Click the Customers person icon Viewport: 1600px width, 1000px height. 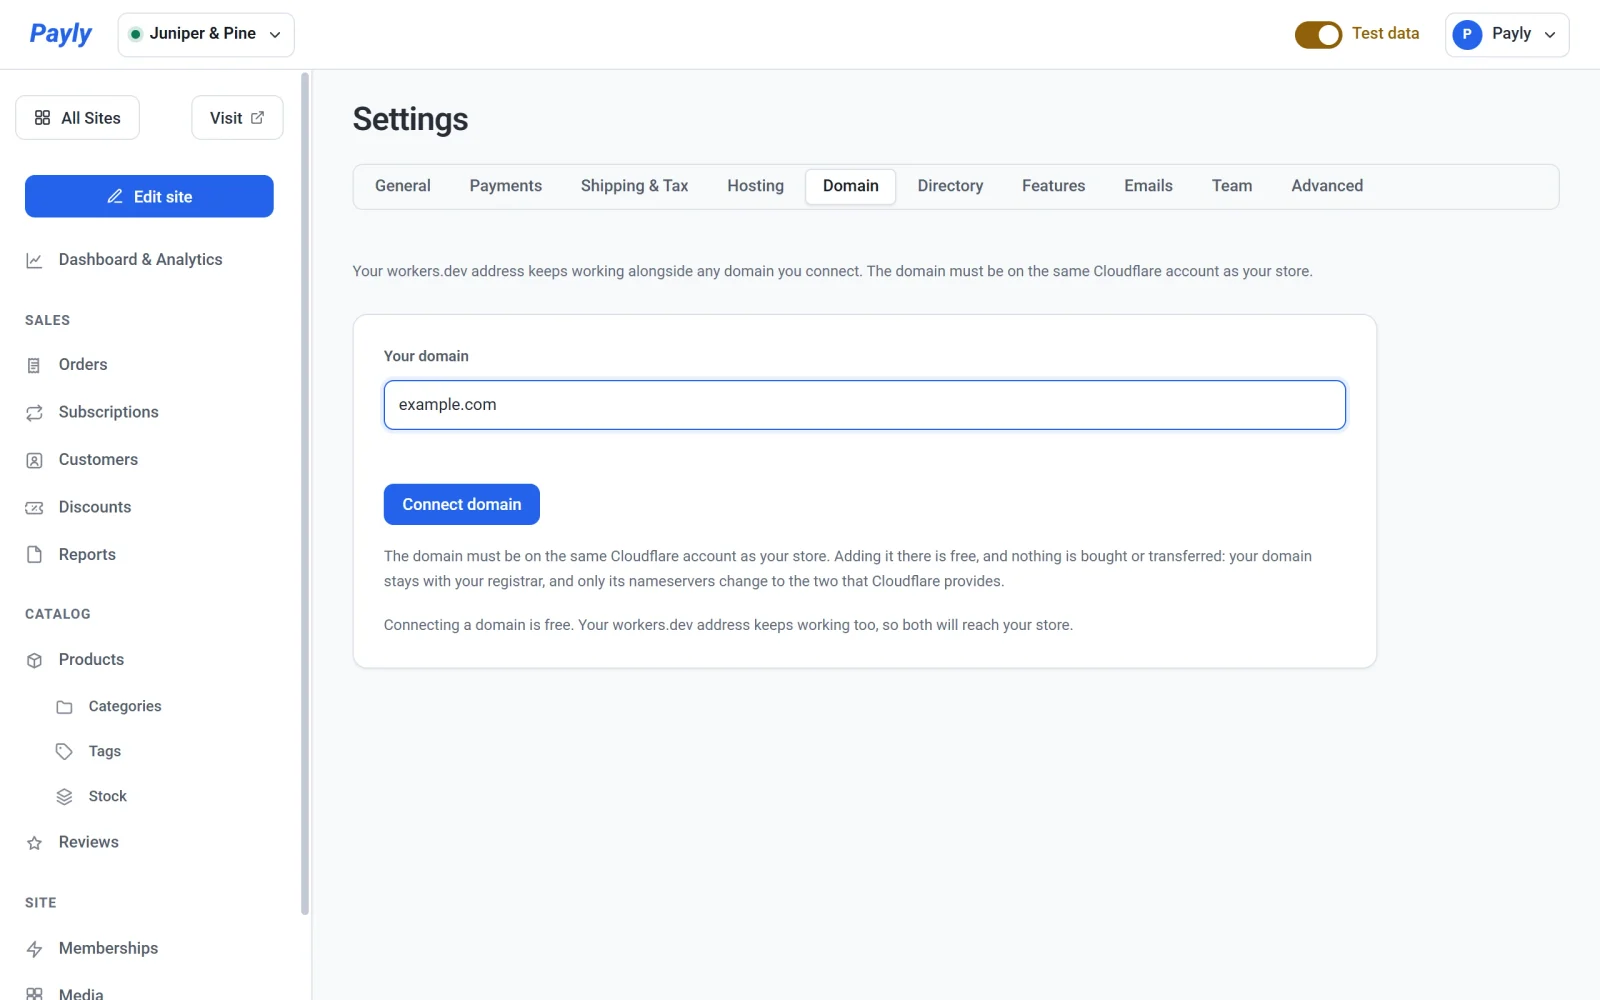(x=34, y=460)
